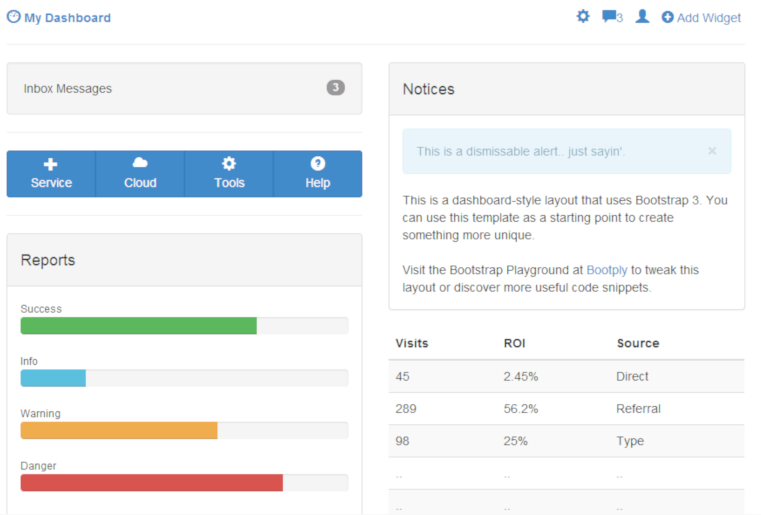
Task: Follow the Bootply link
Action: 606,270
